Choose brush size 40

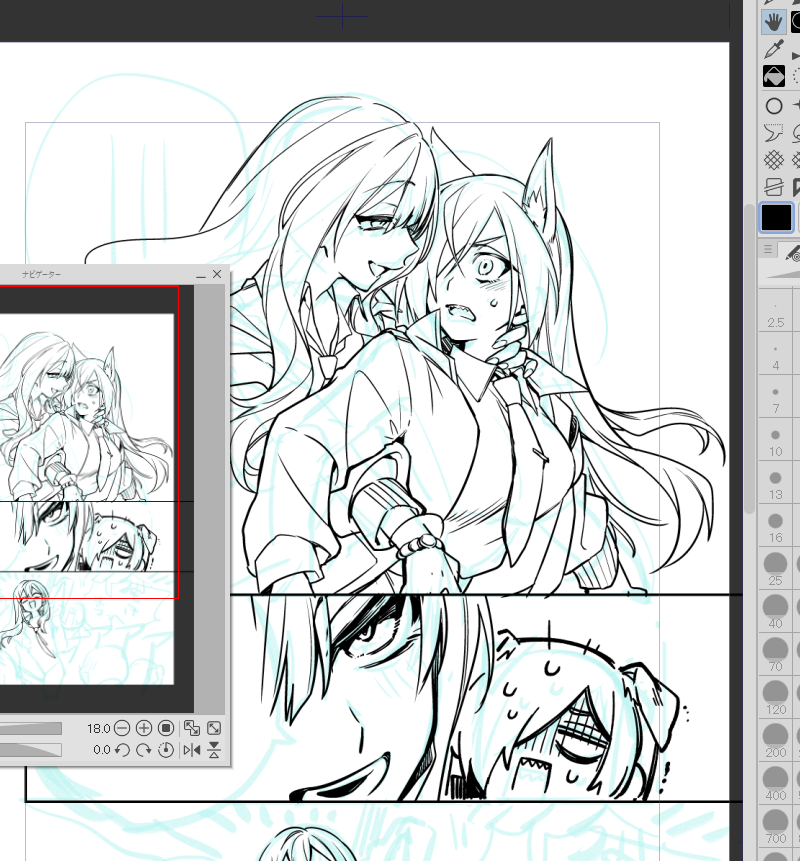tap(775, 613)
